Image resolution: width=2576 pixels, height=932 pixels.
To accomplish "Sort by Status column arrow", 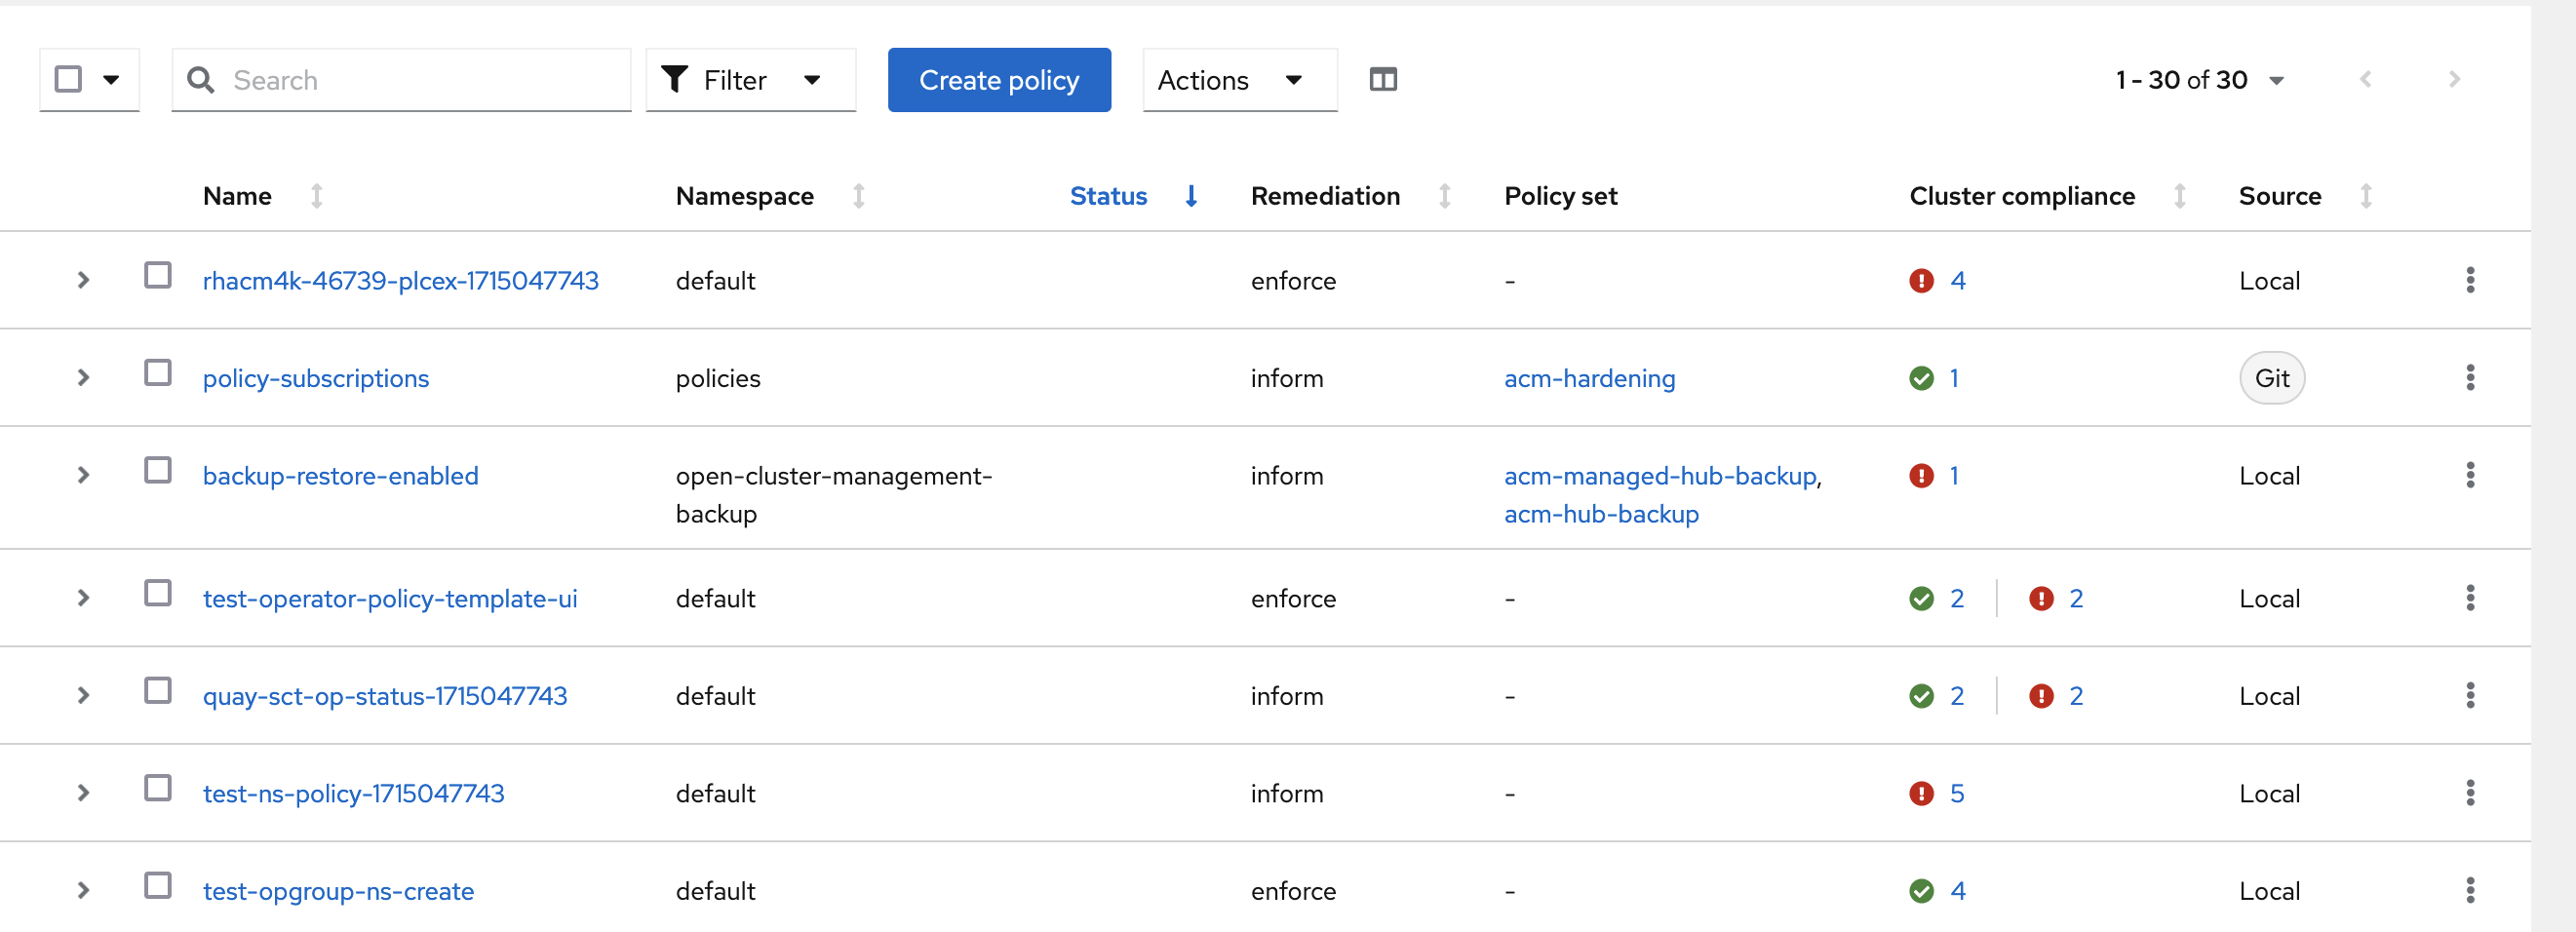I will (1190, 196).
